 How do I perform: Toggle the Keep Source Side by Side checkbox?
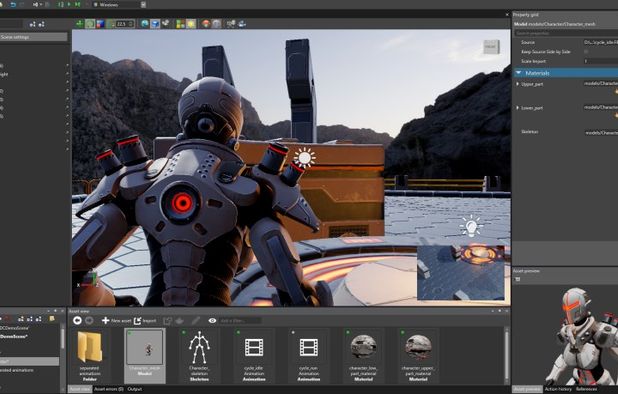point(586,52)
